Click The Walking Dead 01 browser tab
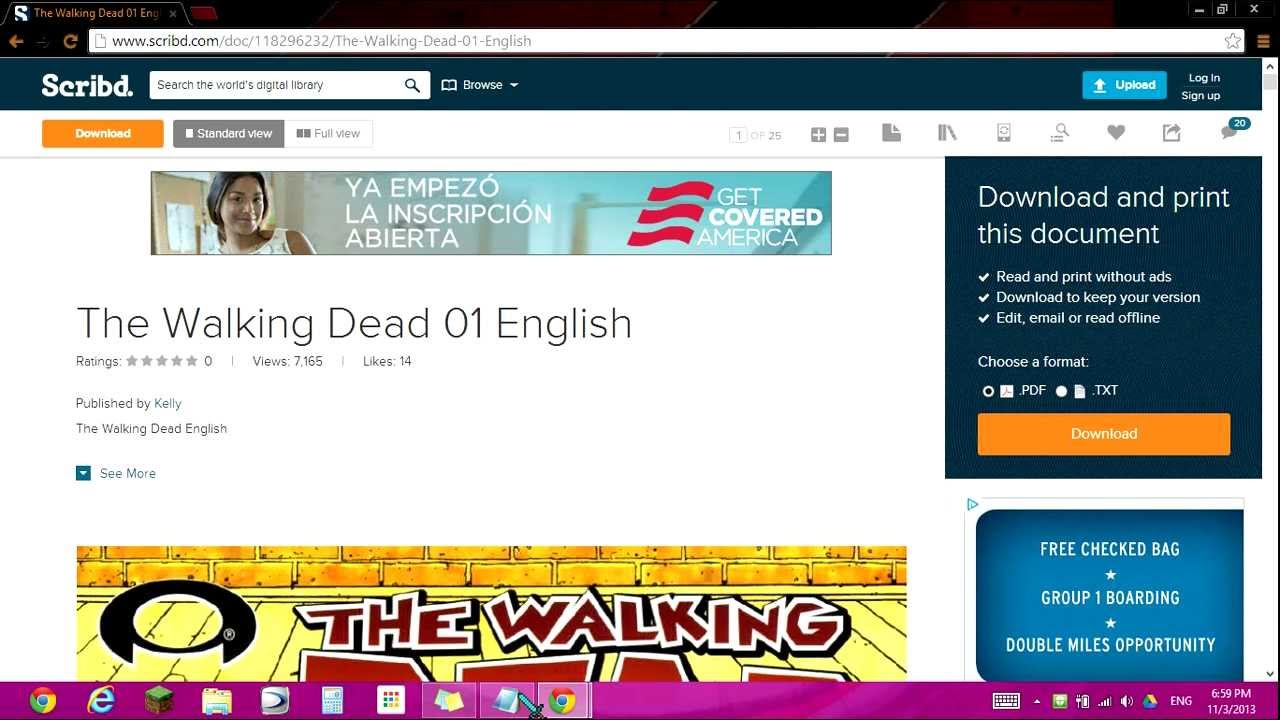The width and height of the screenshot is (1280, 720). pos(93,13)
